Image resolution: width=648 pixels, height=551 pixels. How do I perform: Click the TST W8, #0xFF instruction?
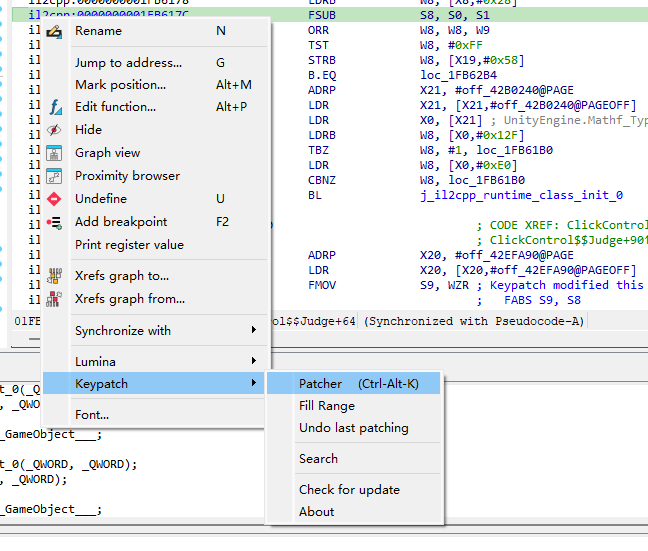(x=395, y=45)
